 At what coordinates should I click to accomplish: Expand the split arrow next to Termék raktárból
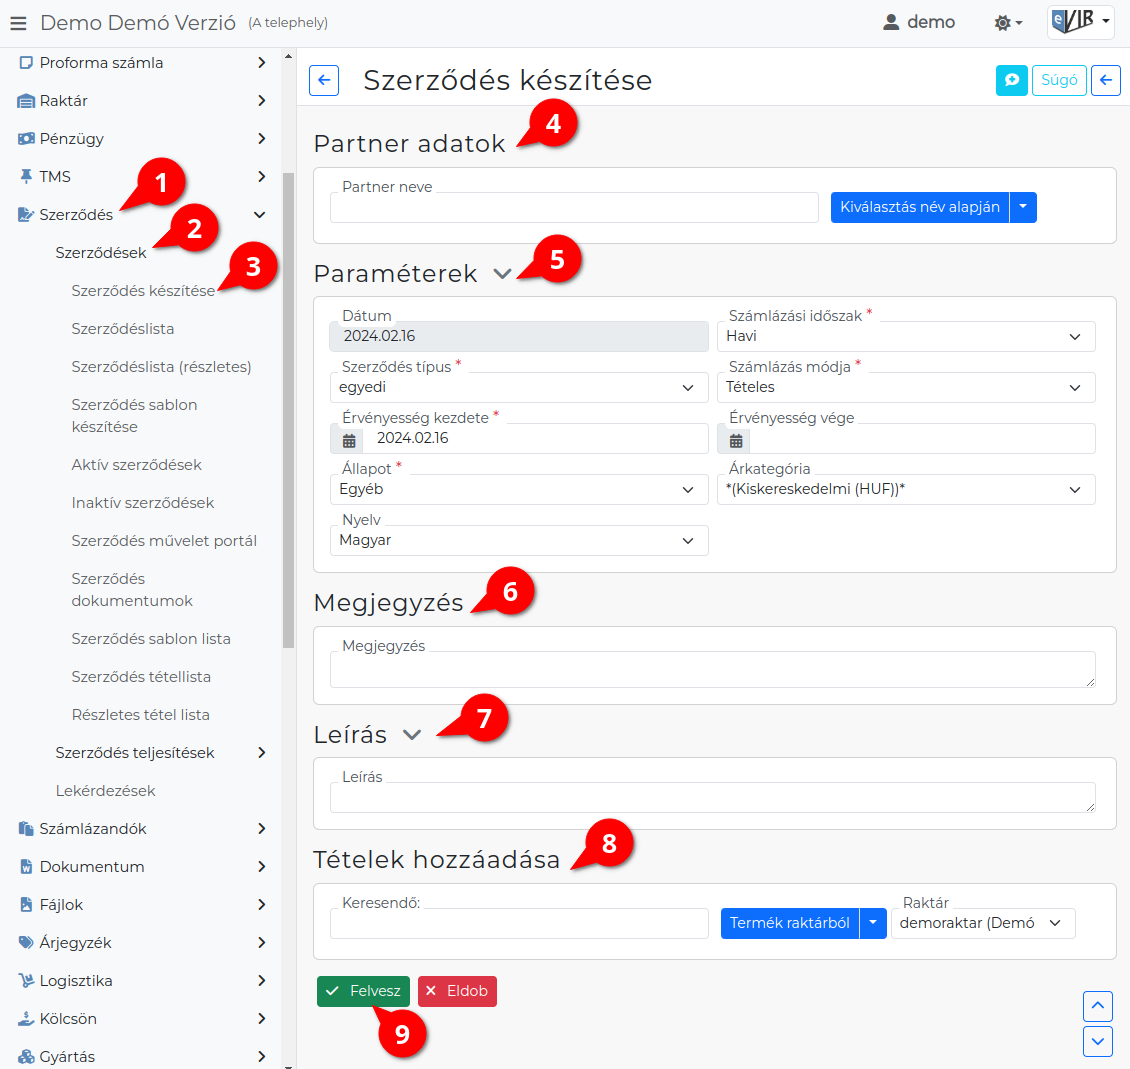tap(873, 923)
